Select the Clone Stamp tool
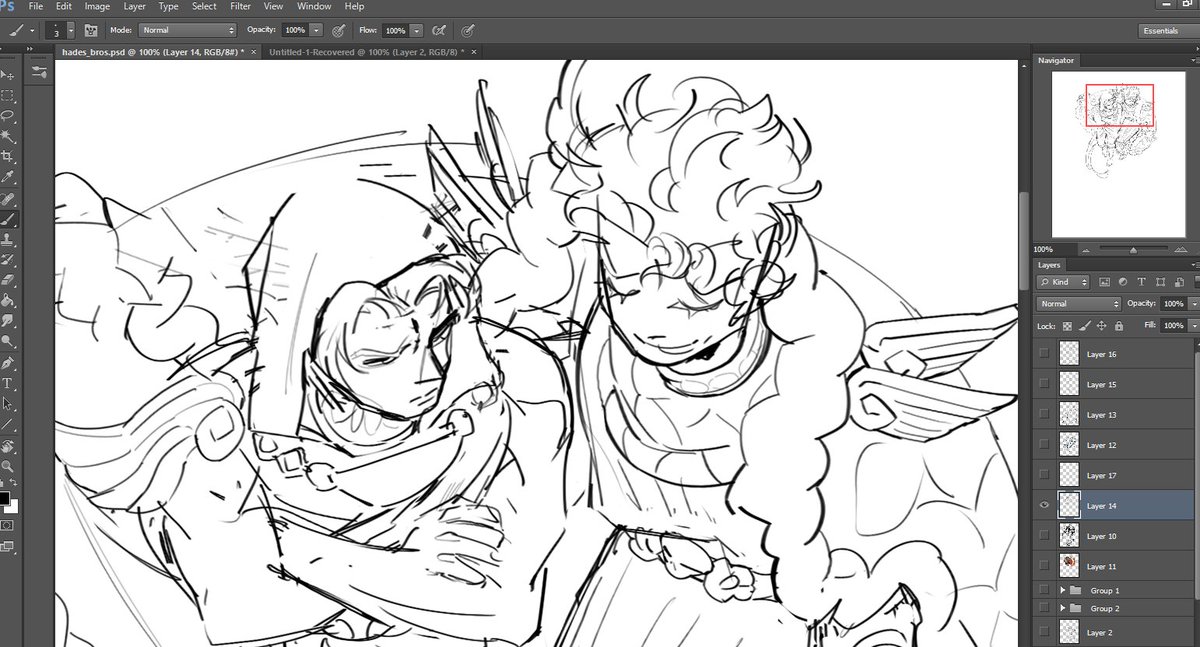Viewport: 1200px width, 647px height. pos(7,240)
